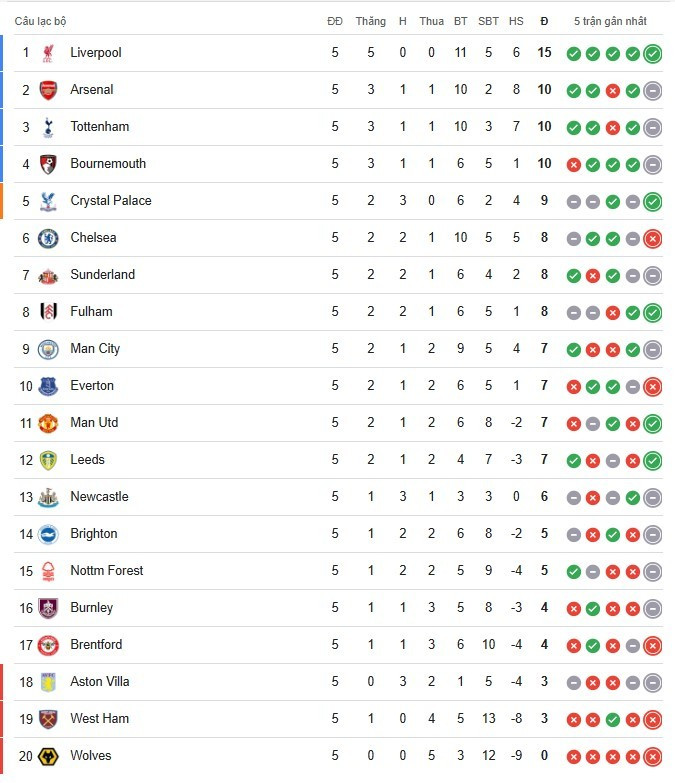Screen dimensions: 675x783
Task: Click Wolves' latest circled loss icon
Action: [653, 757]
